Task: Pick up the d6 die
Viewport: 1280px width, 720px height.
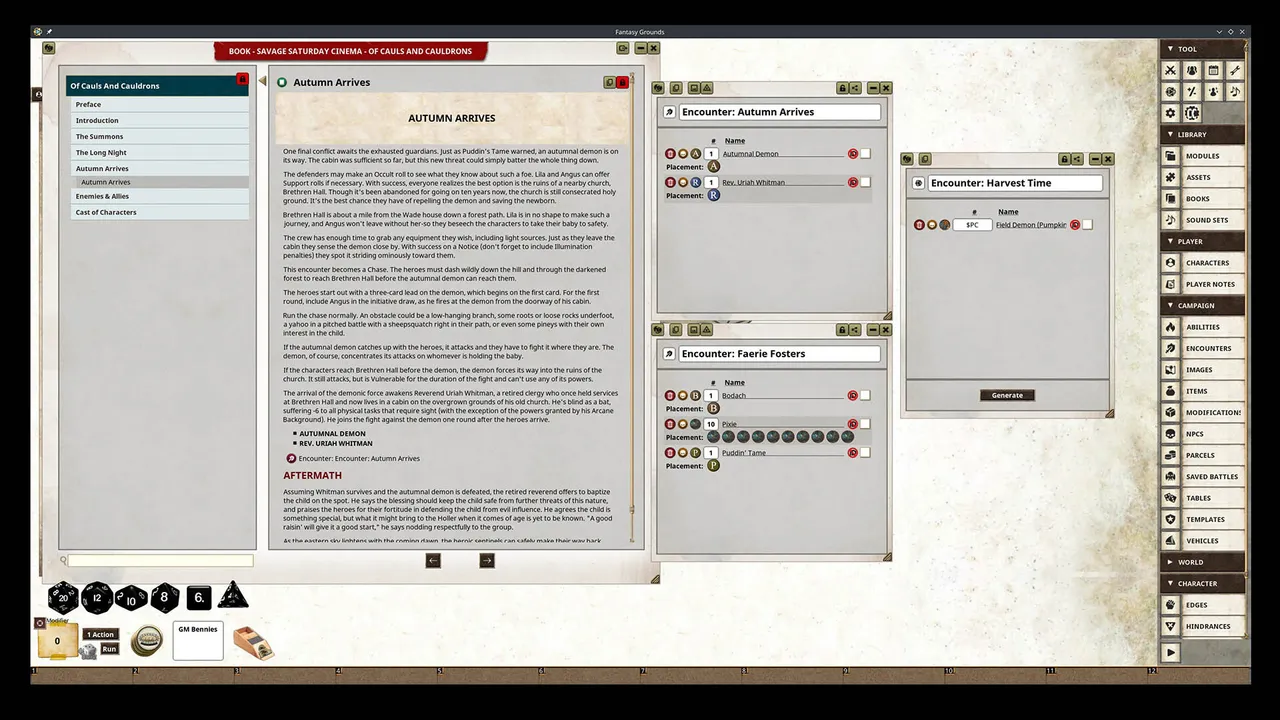Action: pyautogui.click(x=199, y=597)
